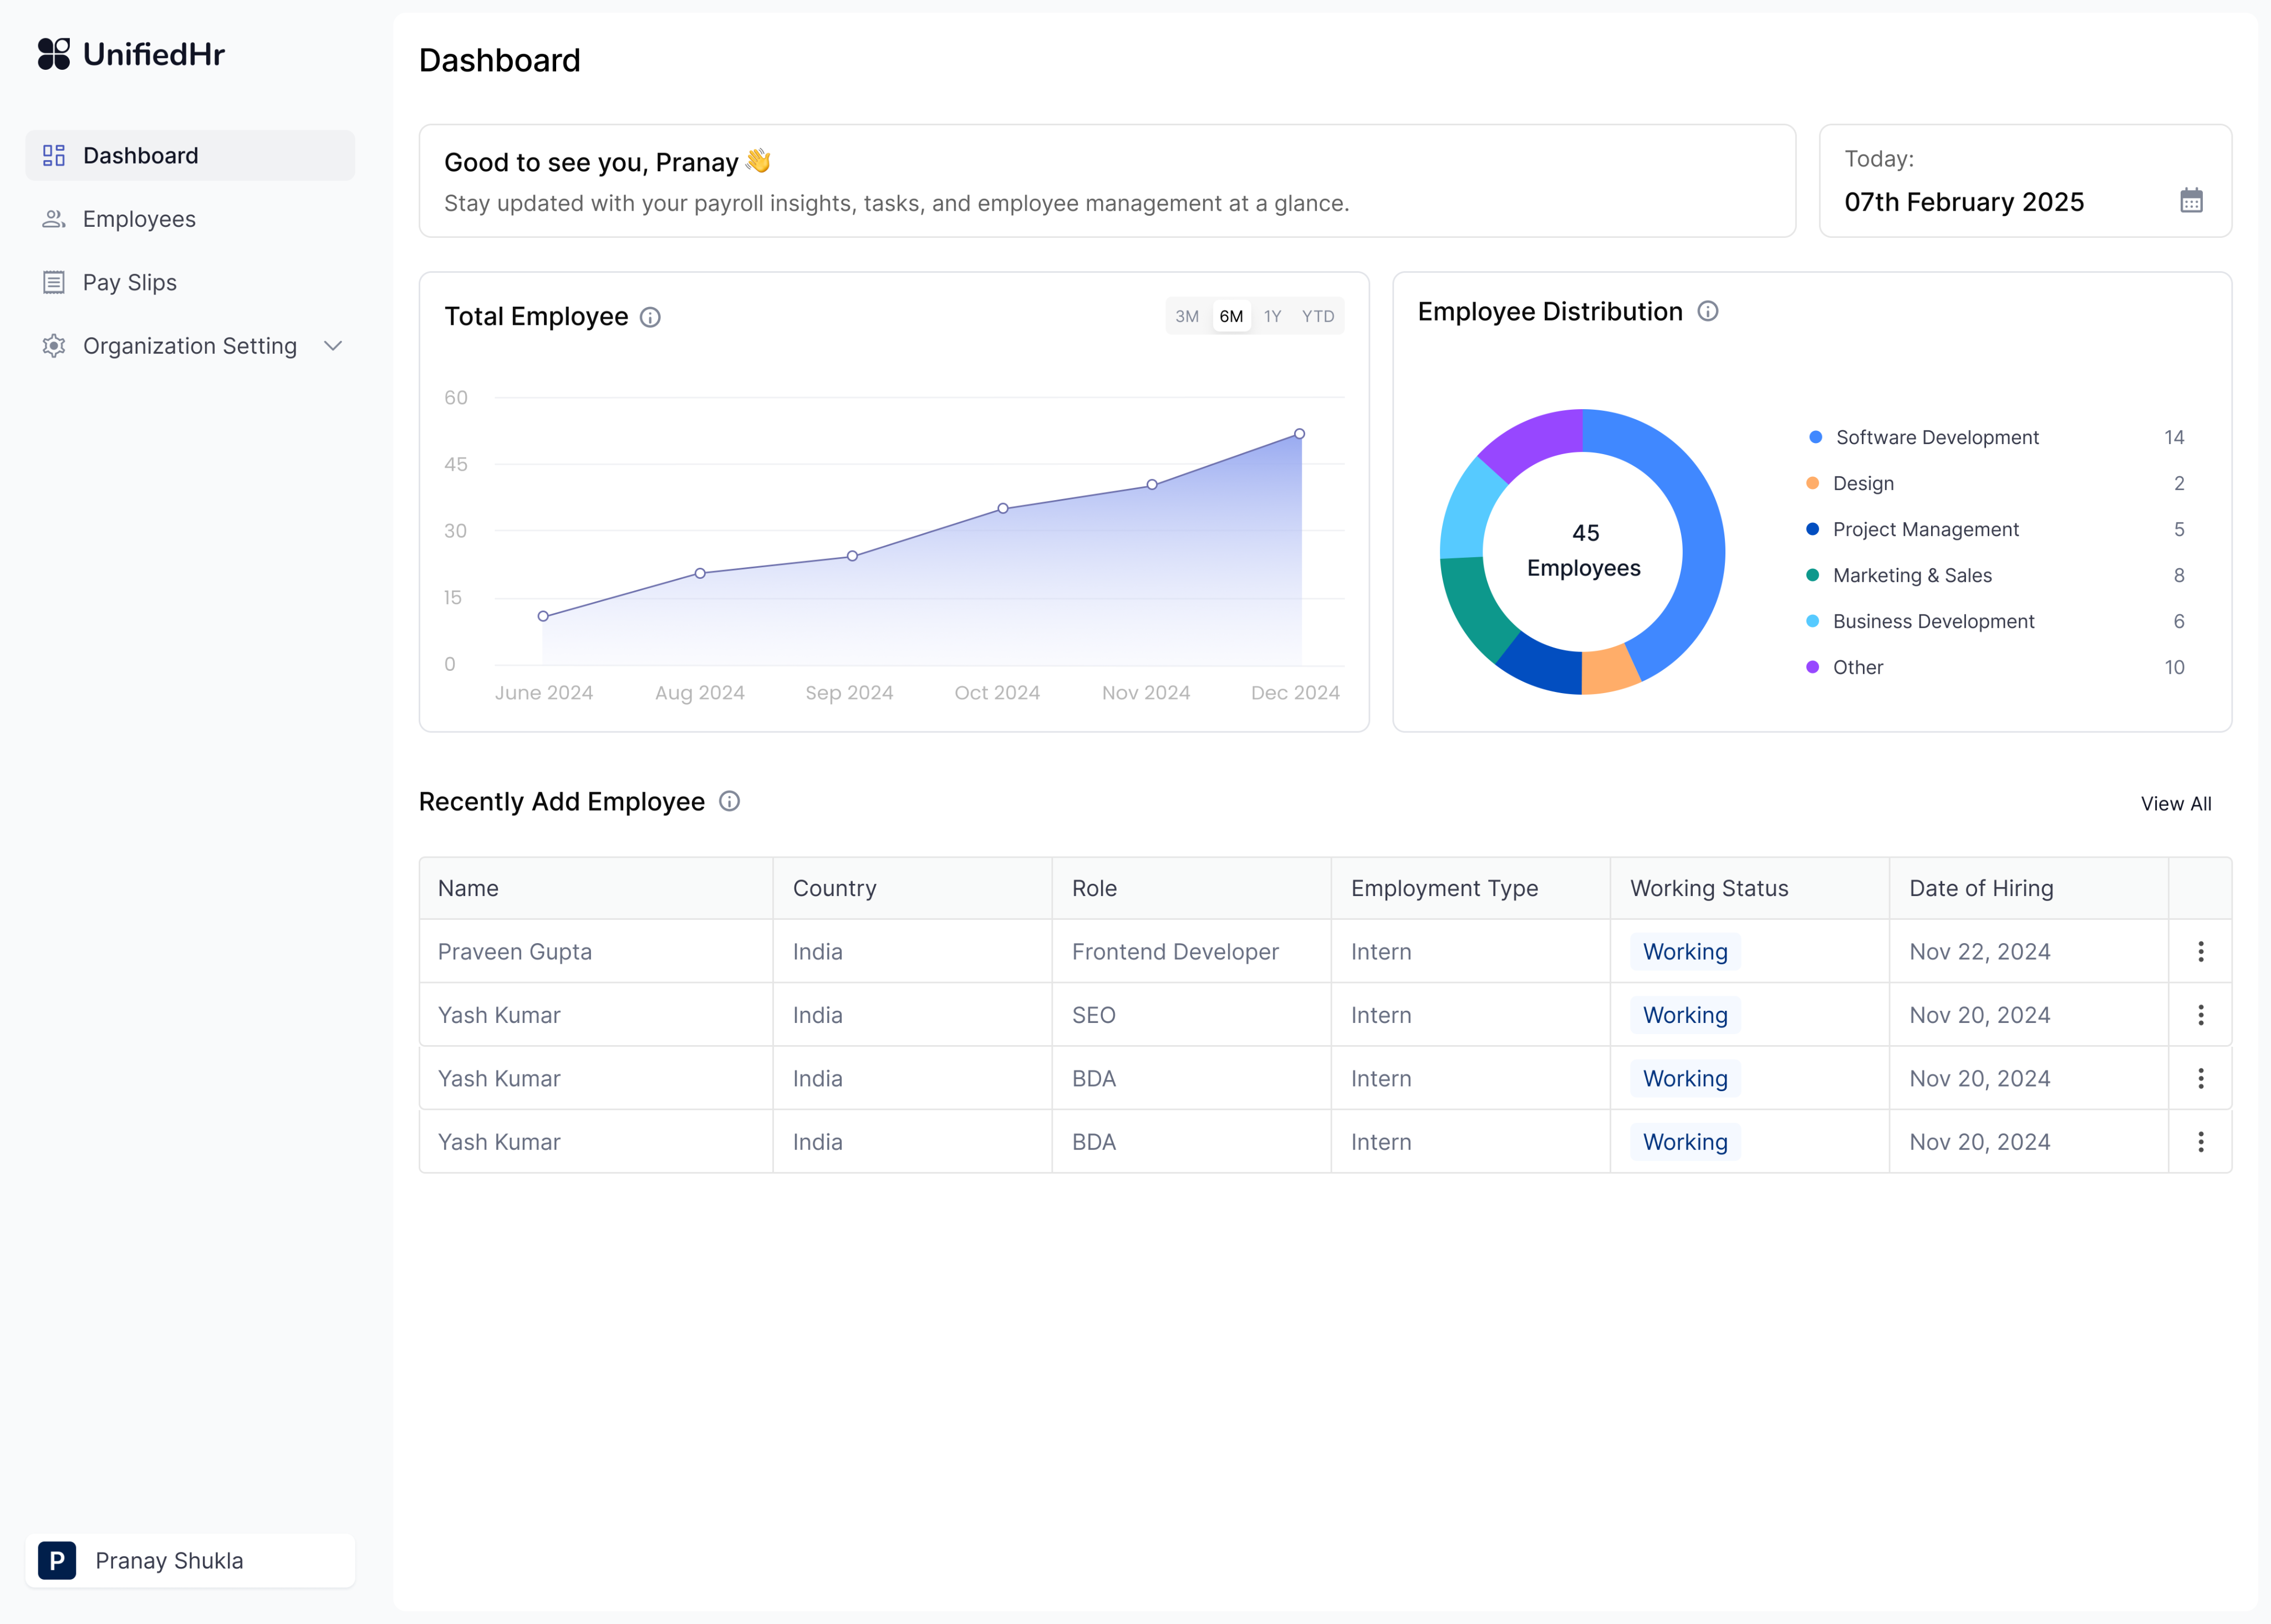Open three-dot menu for Praveen Gupta row

coord(2200,951)
